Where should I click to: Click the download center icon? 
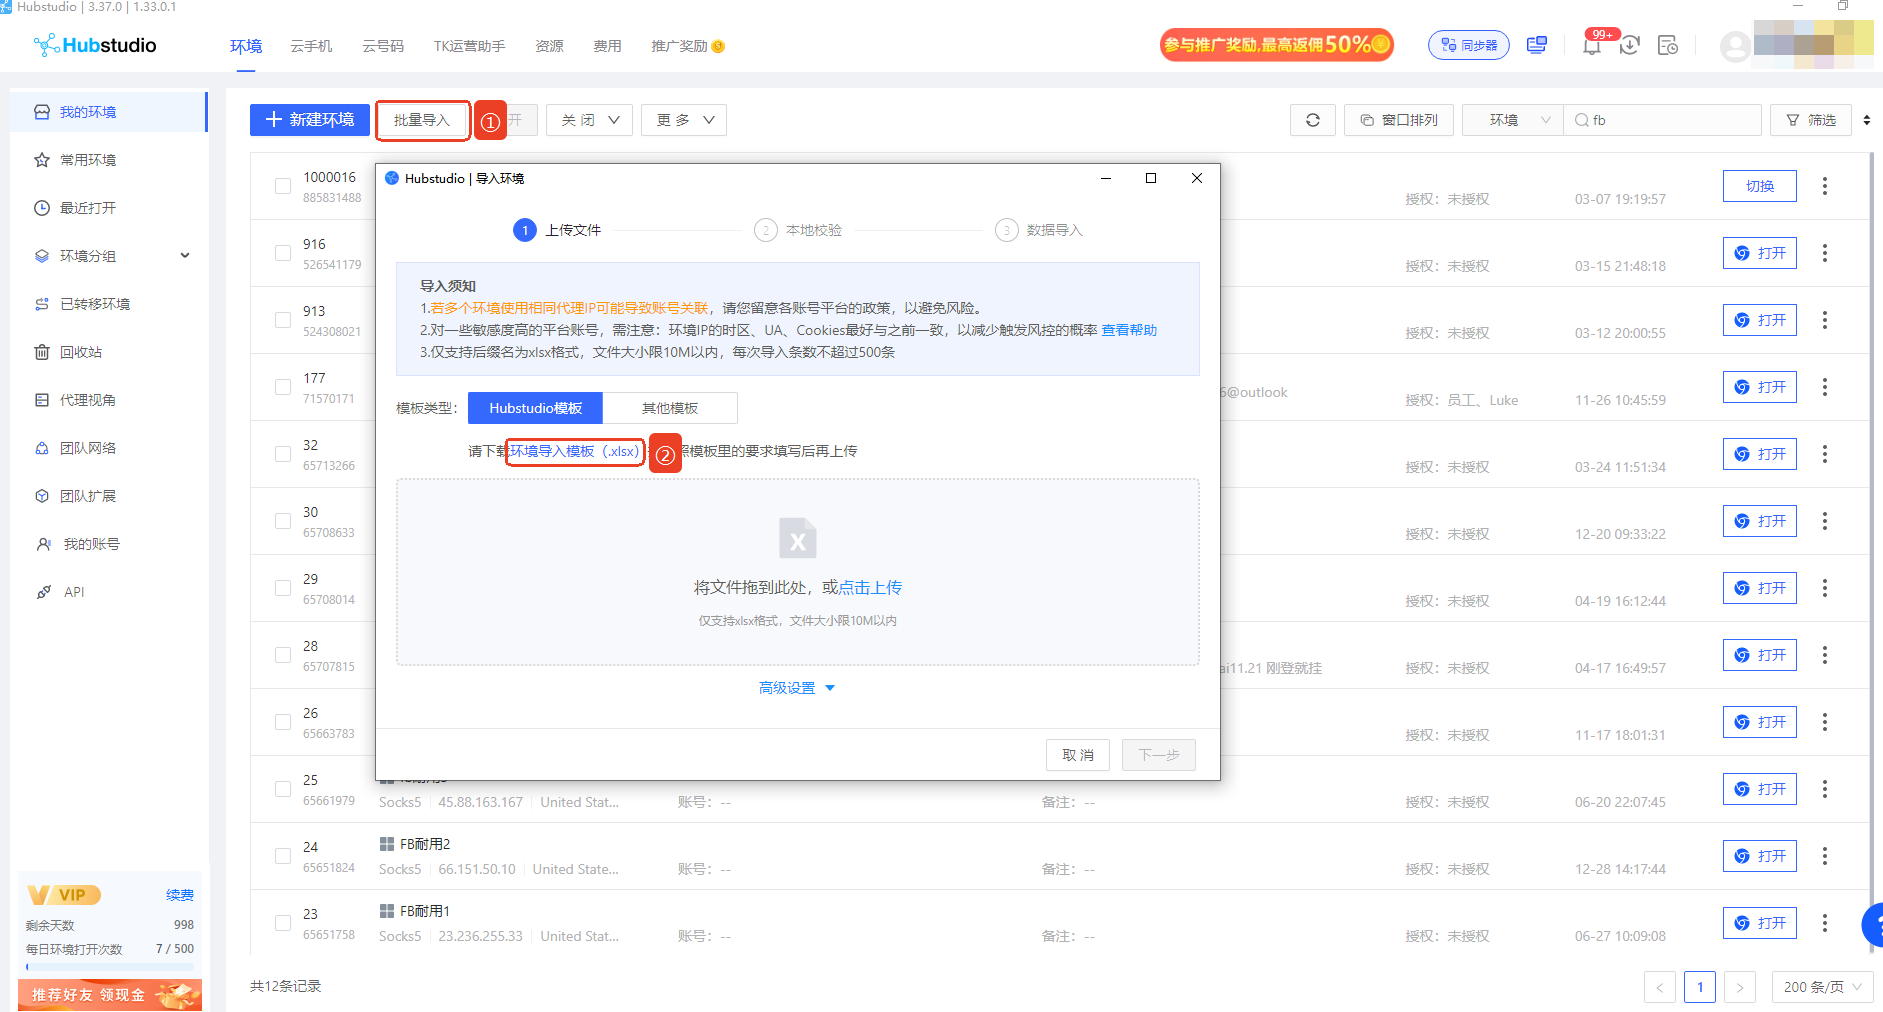[1630, 45]
